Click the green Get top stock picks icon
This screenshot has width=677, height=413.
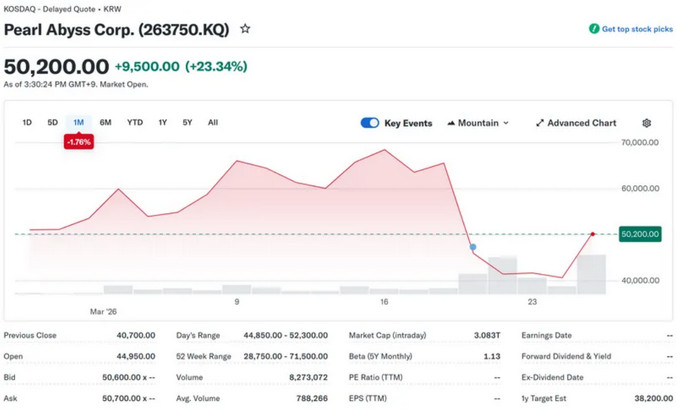coord(594,29)
